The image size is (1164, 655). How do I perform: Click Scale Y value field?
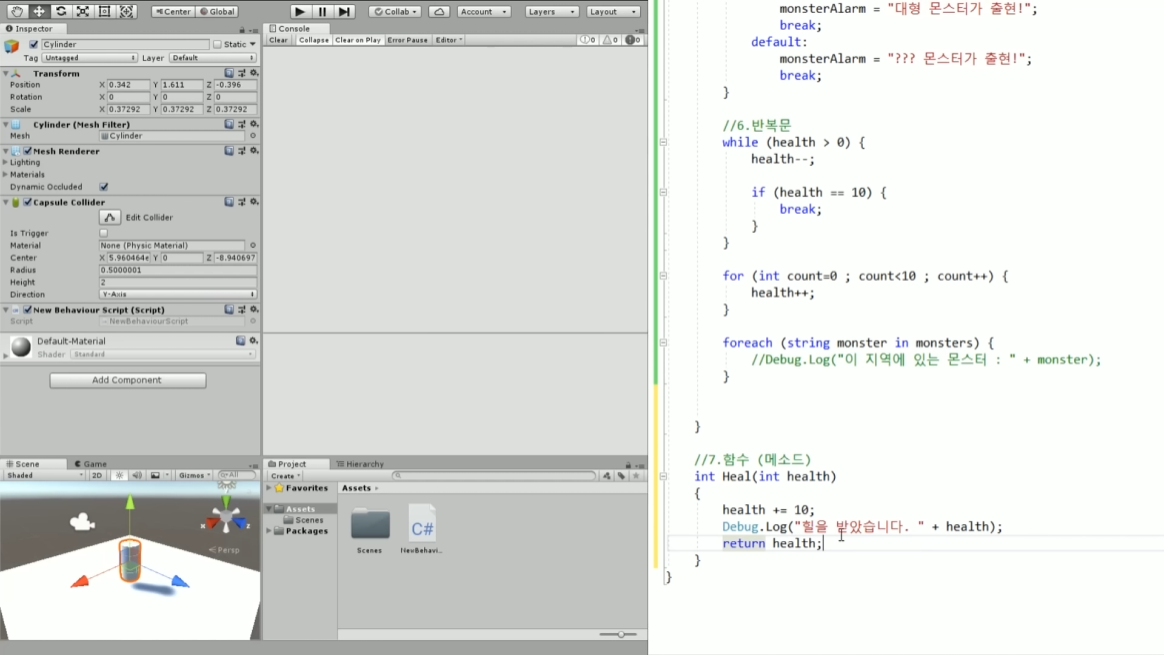click(x=182, y=109)
